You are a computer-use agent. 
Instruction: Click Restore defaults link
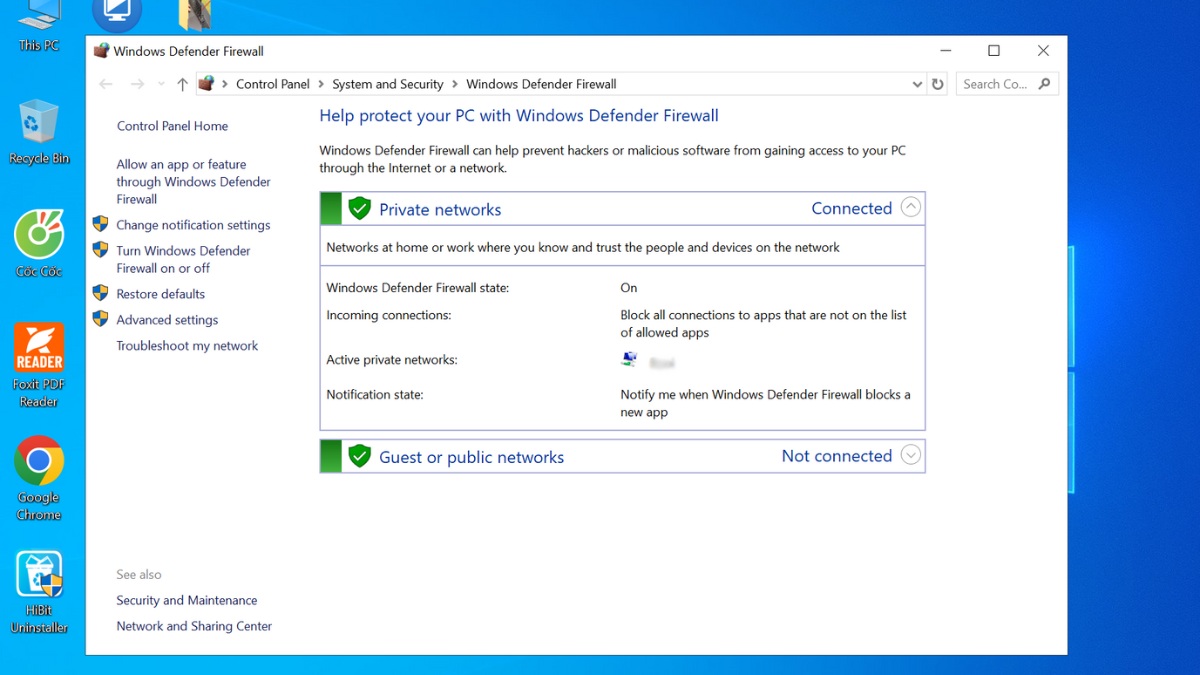click(x=160, y=294)
